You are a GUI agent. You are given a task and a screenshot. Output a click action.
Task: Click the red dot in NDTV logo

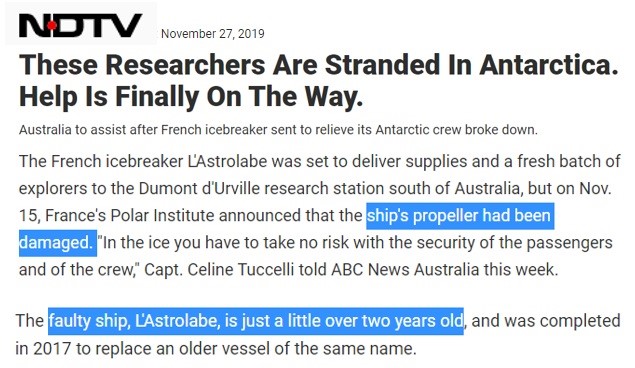click(x=52, y=26)
